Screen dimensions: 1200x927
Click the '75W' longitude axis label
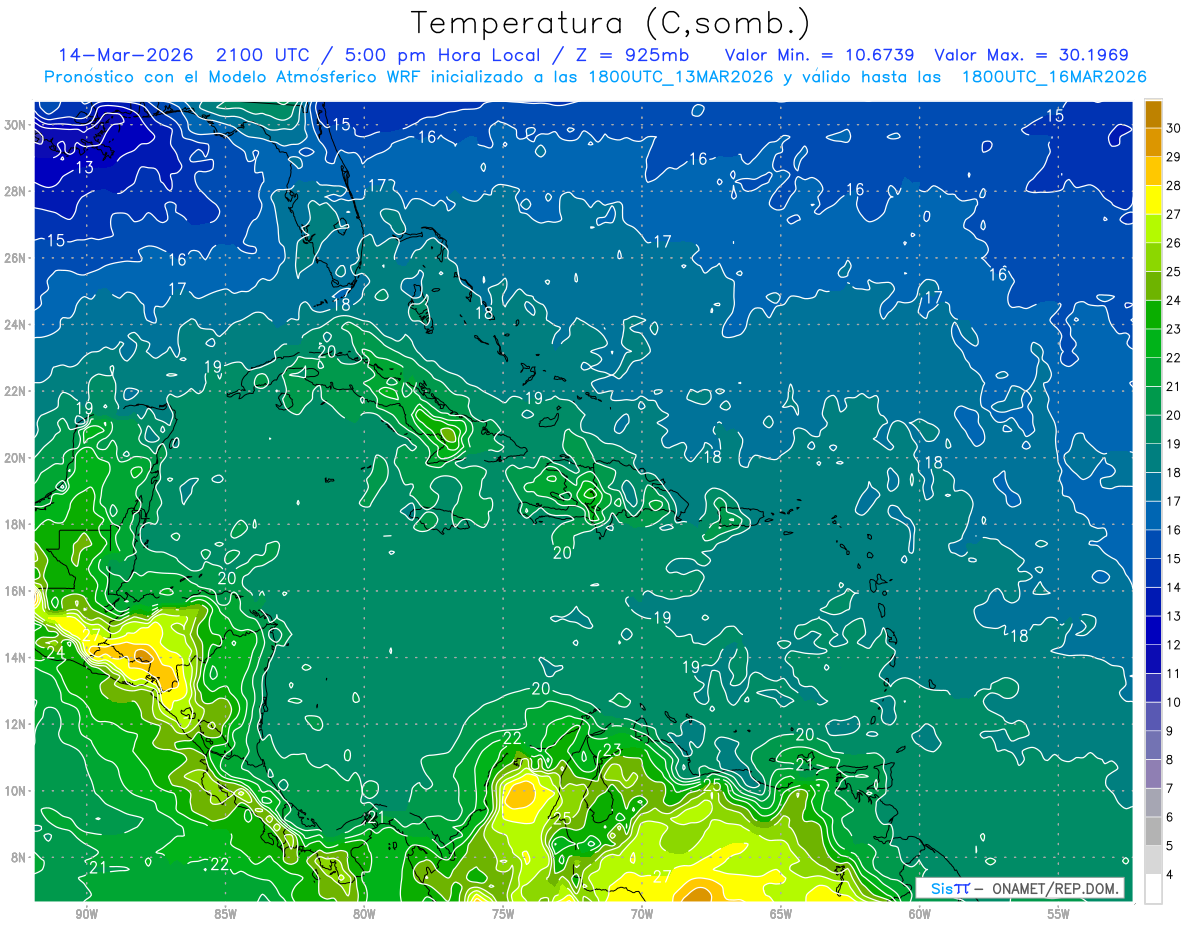point(503,914)
